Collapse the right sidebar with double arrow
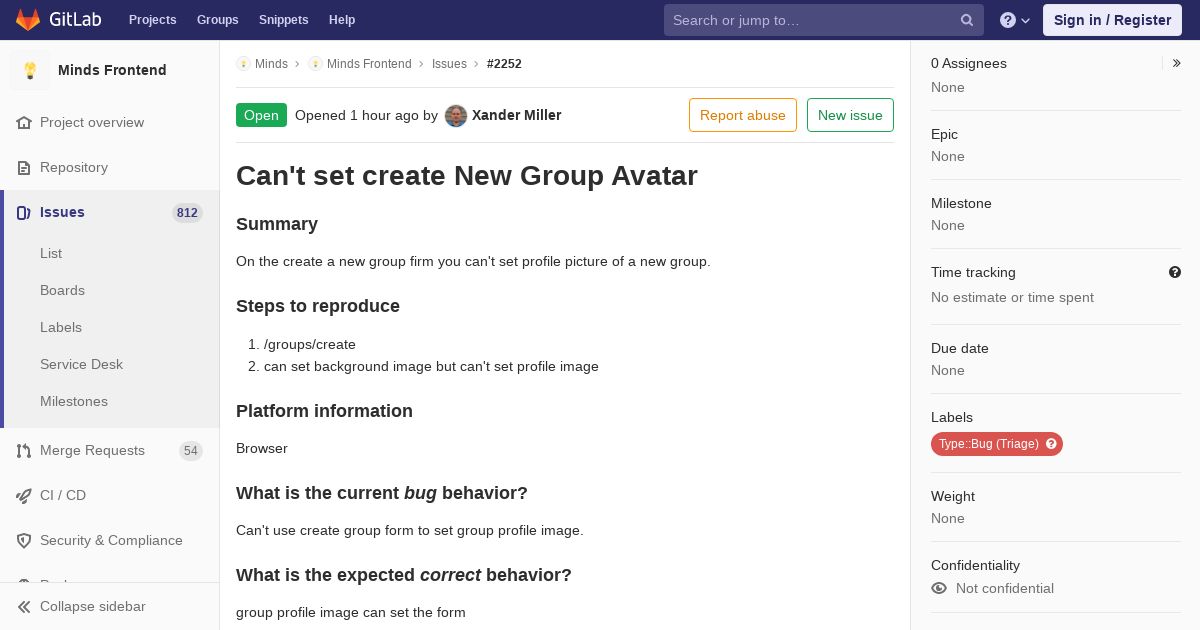The height and width of the screenshot is (630, 1200). pyautogui.click(x=1177, y=63)
